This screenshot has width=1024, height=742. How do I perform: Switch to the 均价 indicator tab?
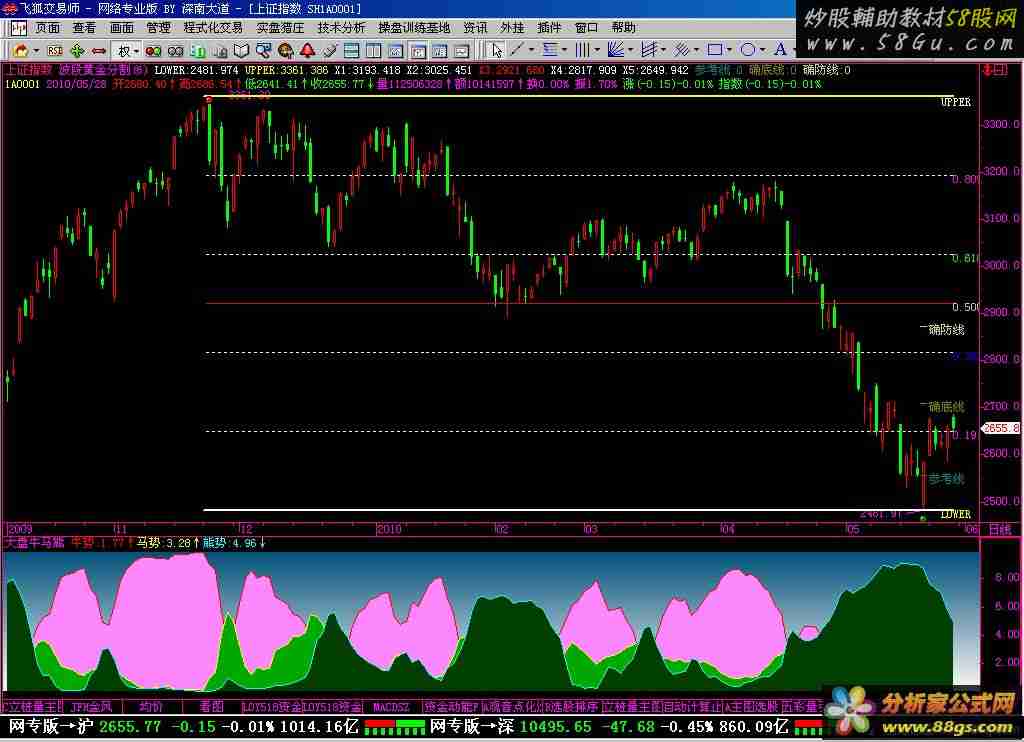tap(151, 706)
